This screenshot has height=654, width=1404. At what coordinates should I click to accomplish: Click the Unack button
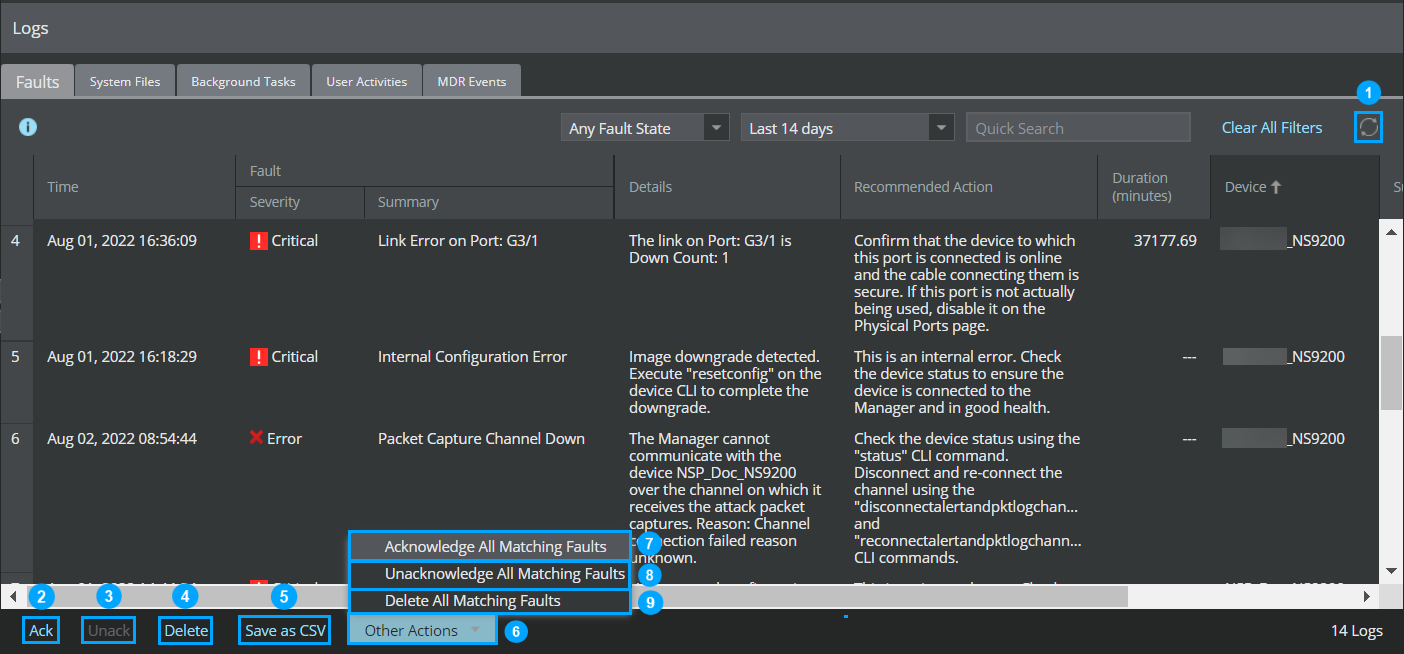click(109, 630)
